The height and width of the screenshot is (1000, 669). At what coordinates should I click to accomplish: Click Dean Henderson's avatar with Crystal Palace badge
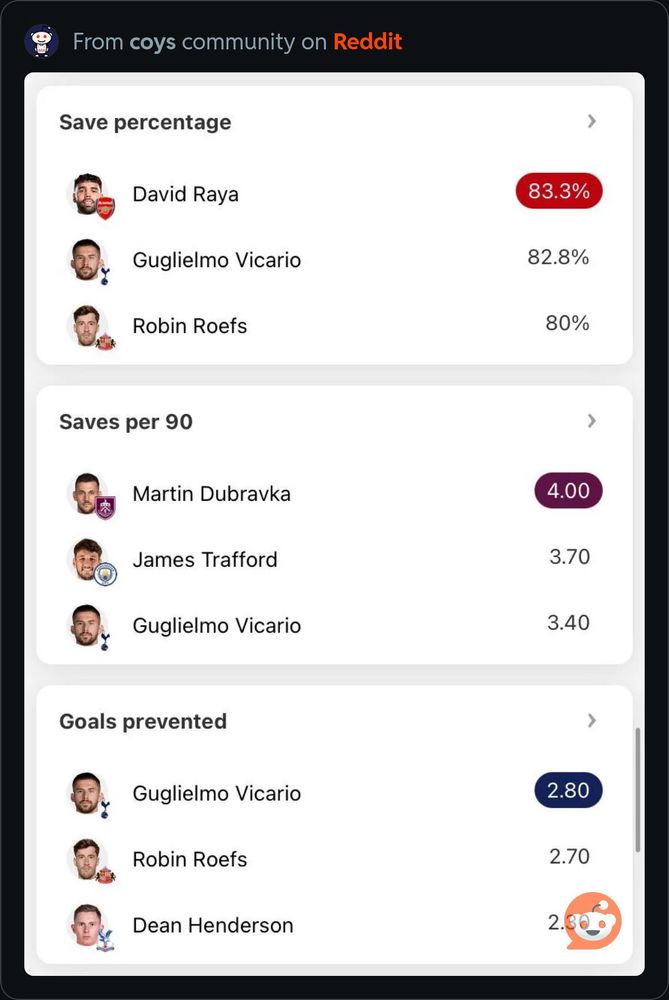(x=91, y=927)
